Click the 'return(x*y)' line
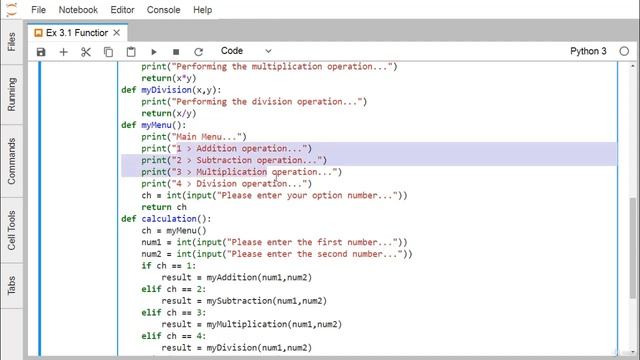The width and height of the screenshot is (640, 360). click(169, 78)
